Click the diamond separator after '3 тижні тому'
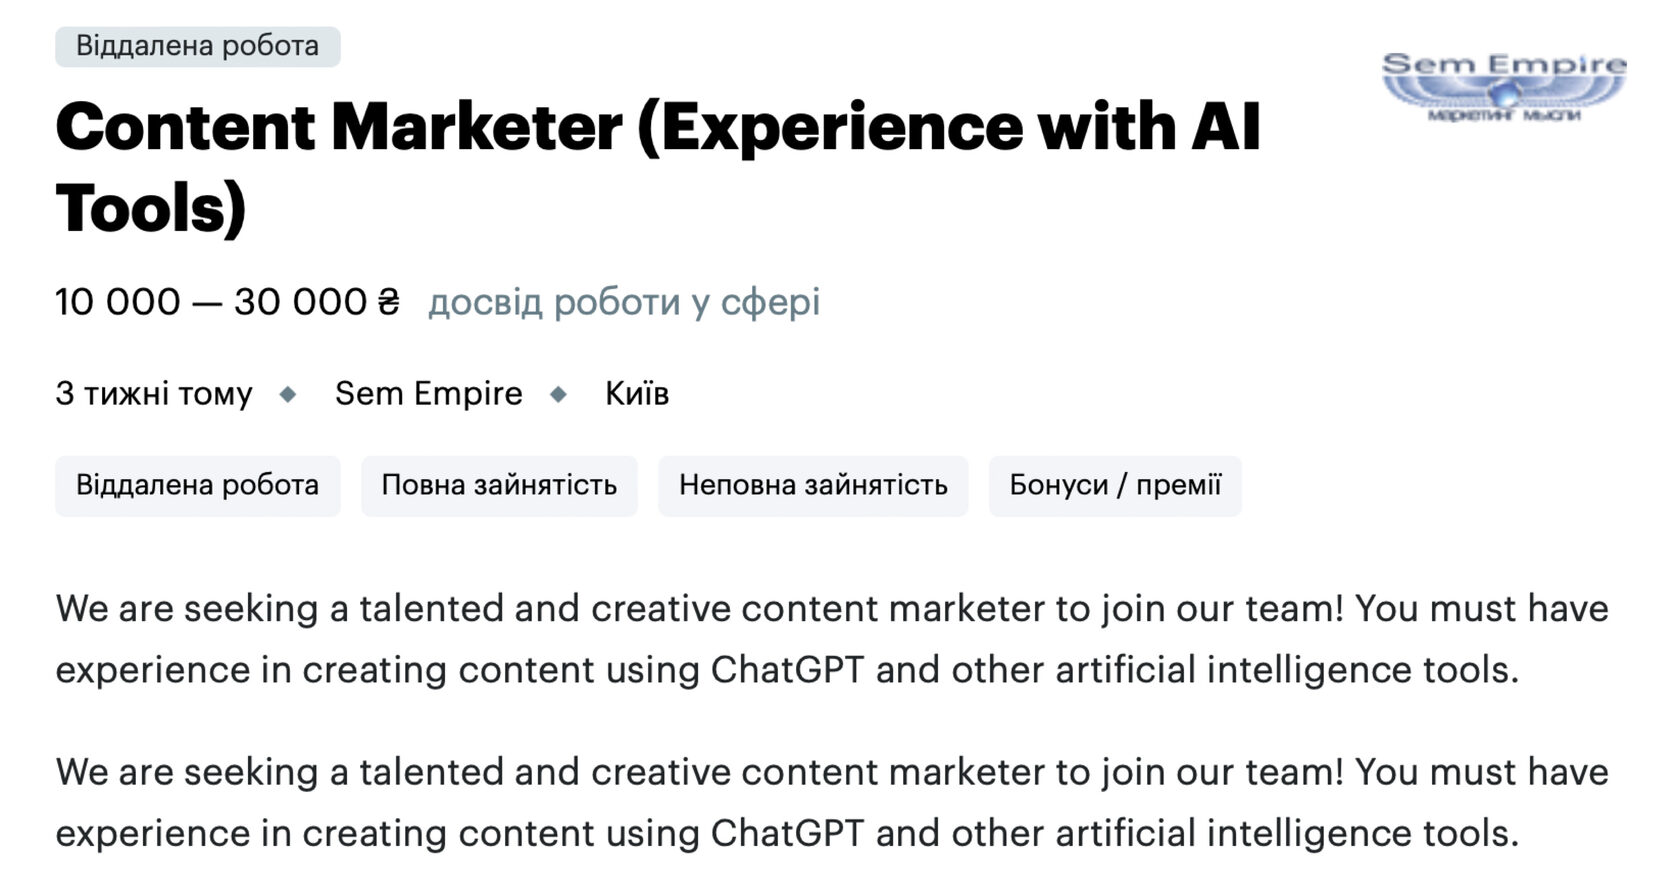This screenshot has width=1680, height=895. 288,394
